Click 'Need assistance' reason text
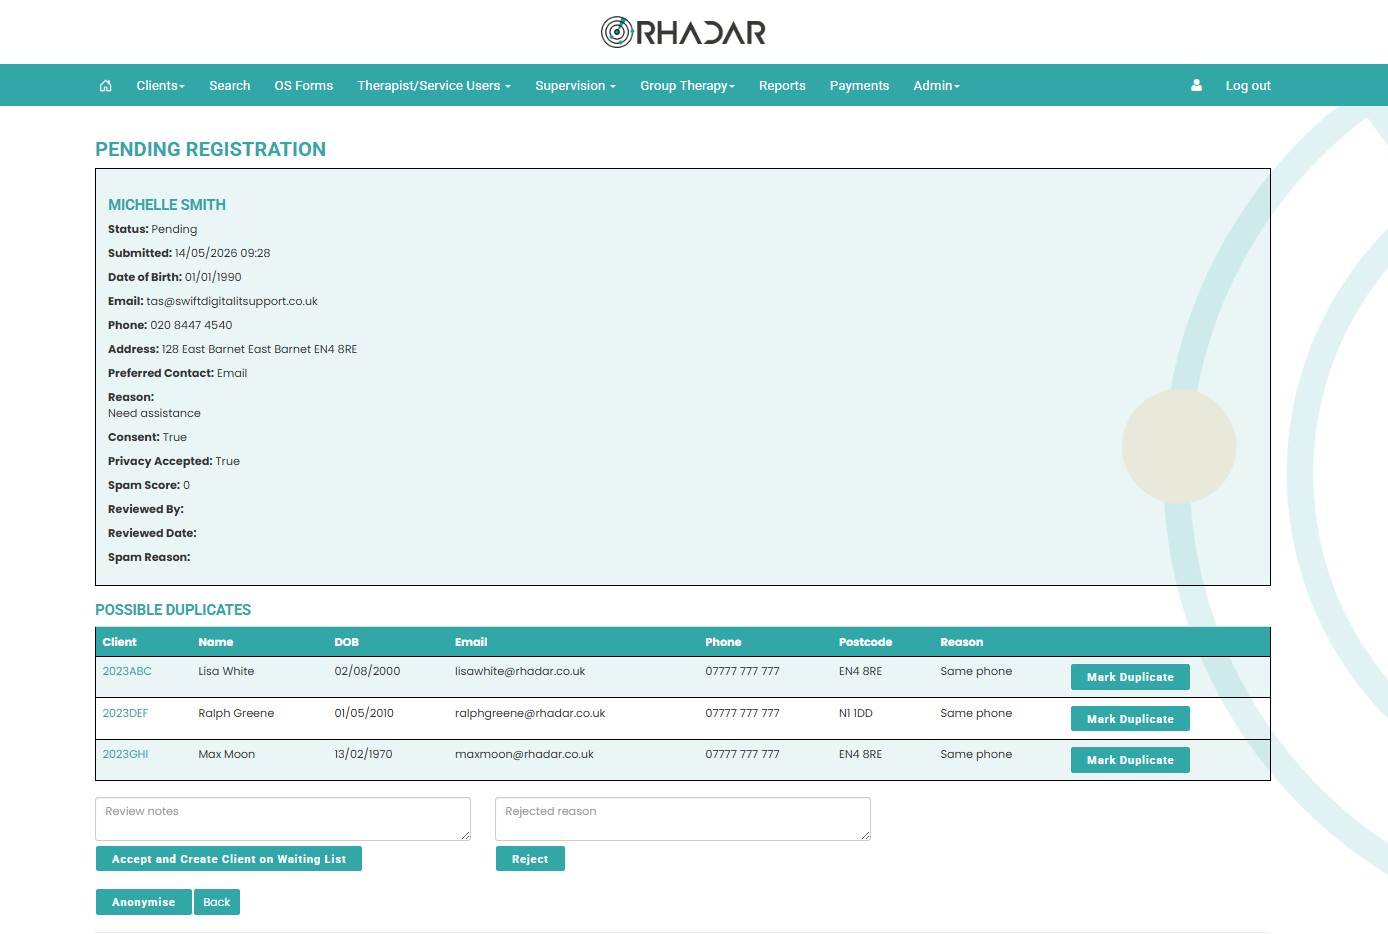1388x934 pixels. (154, 413)
